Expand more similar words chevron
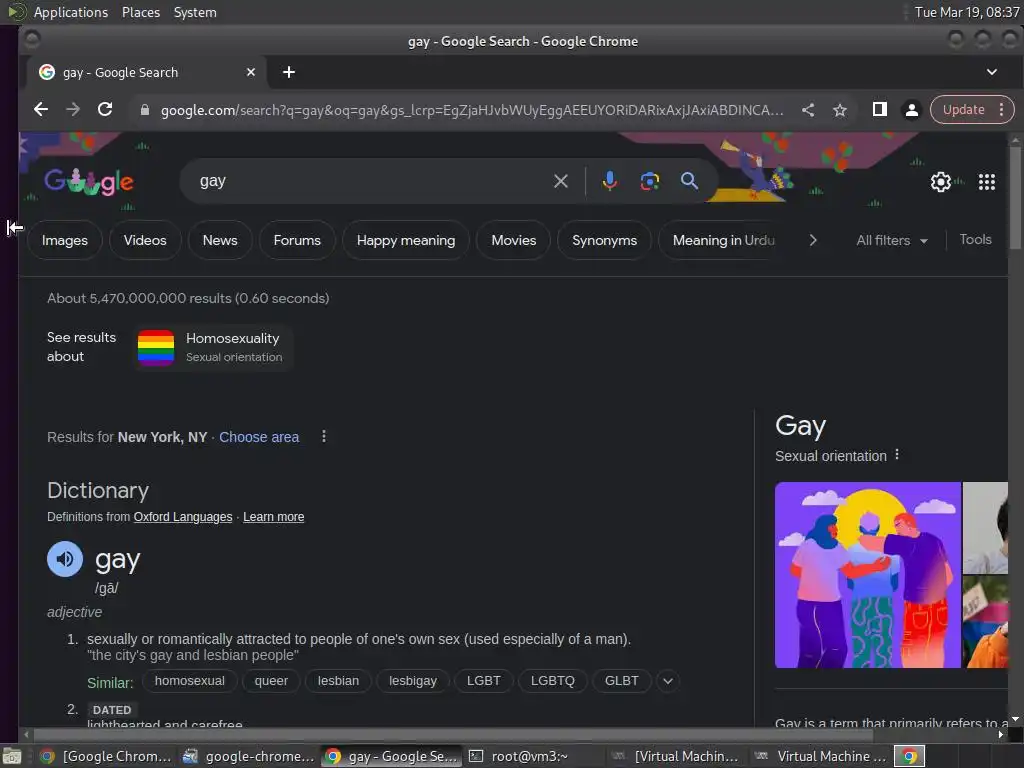Screen dimensions: 1024x768 [x=667, y=681]
